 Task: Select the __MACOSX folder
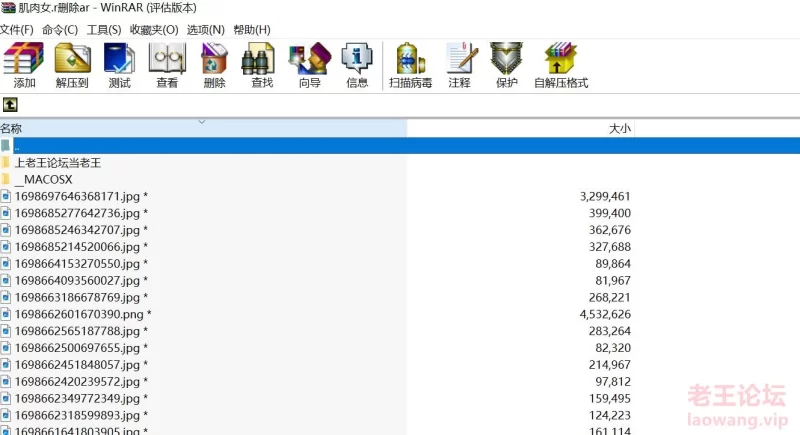(43, 180)
